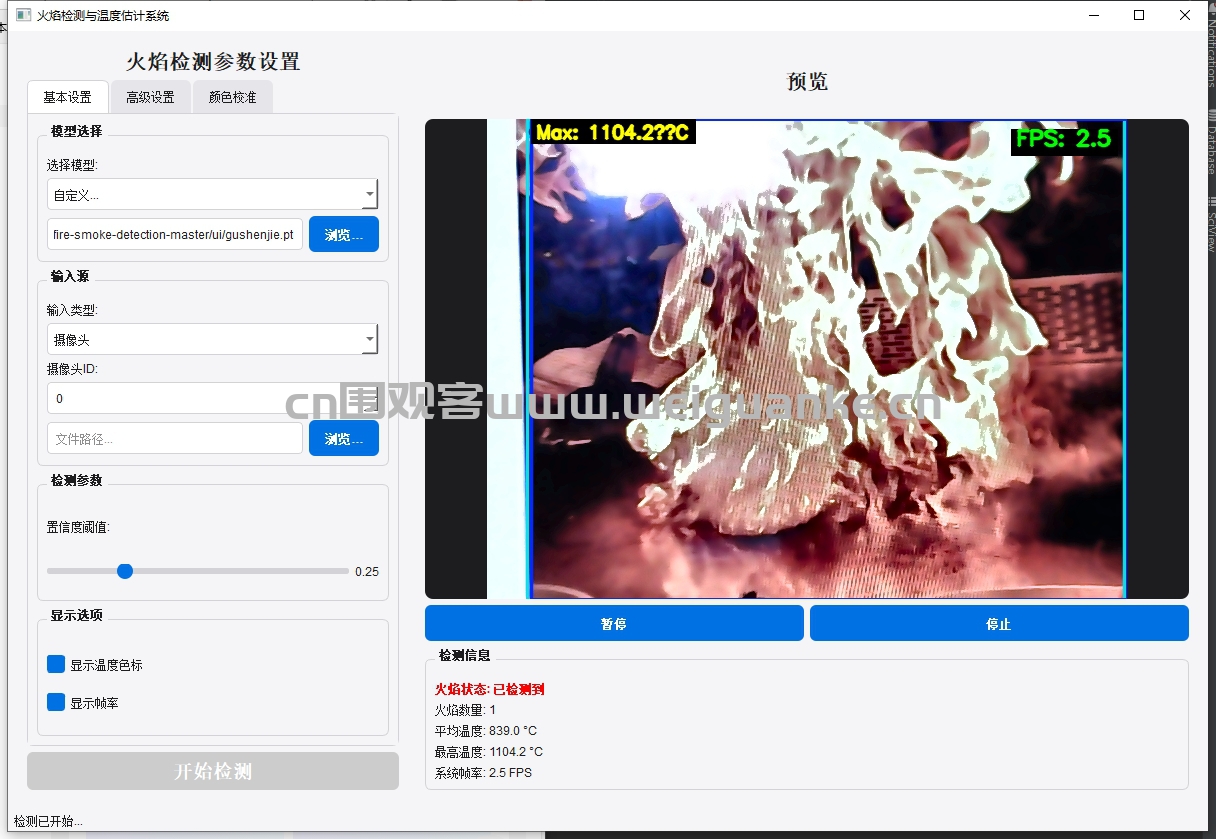Click the 输入源 group title
Image resolution: width=1216 pixels, height=839 pixels.
[70, 276]
